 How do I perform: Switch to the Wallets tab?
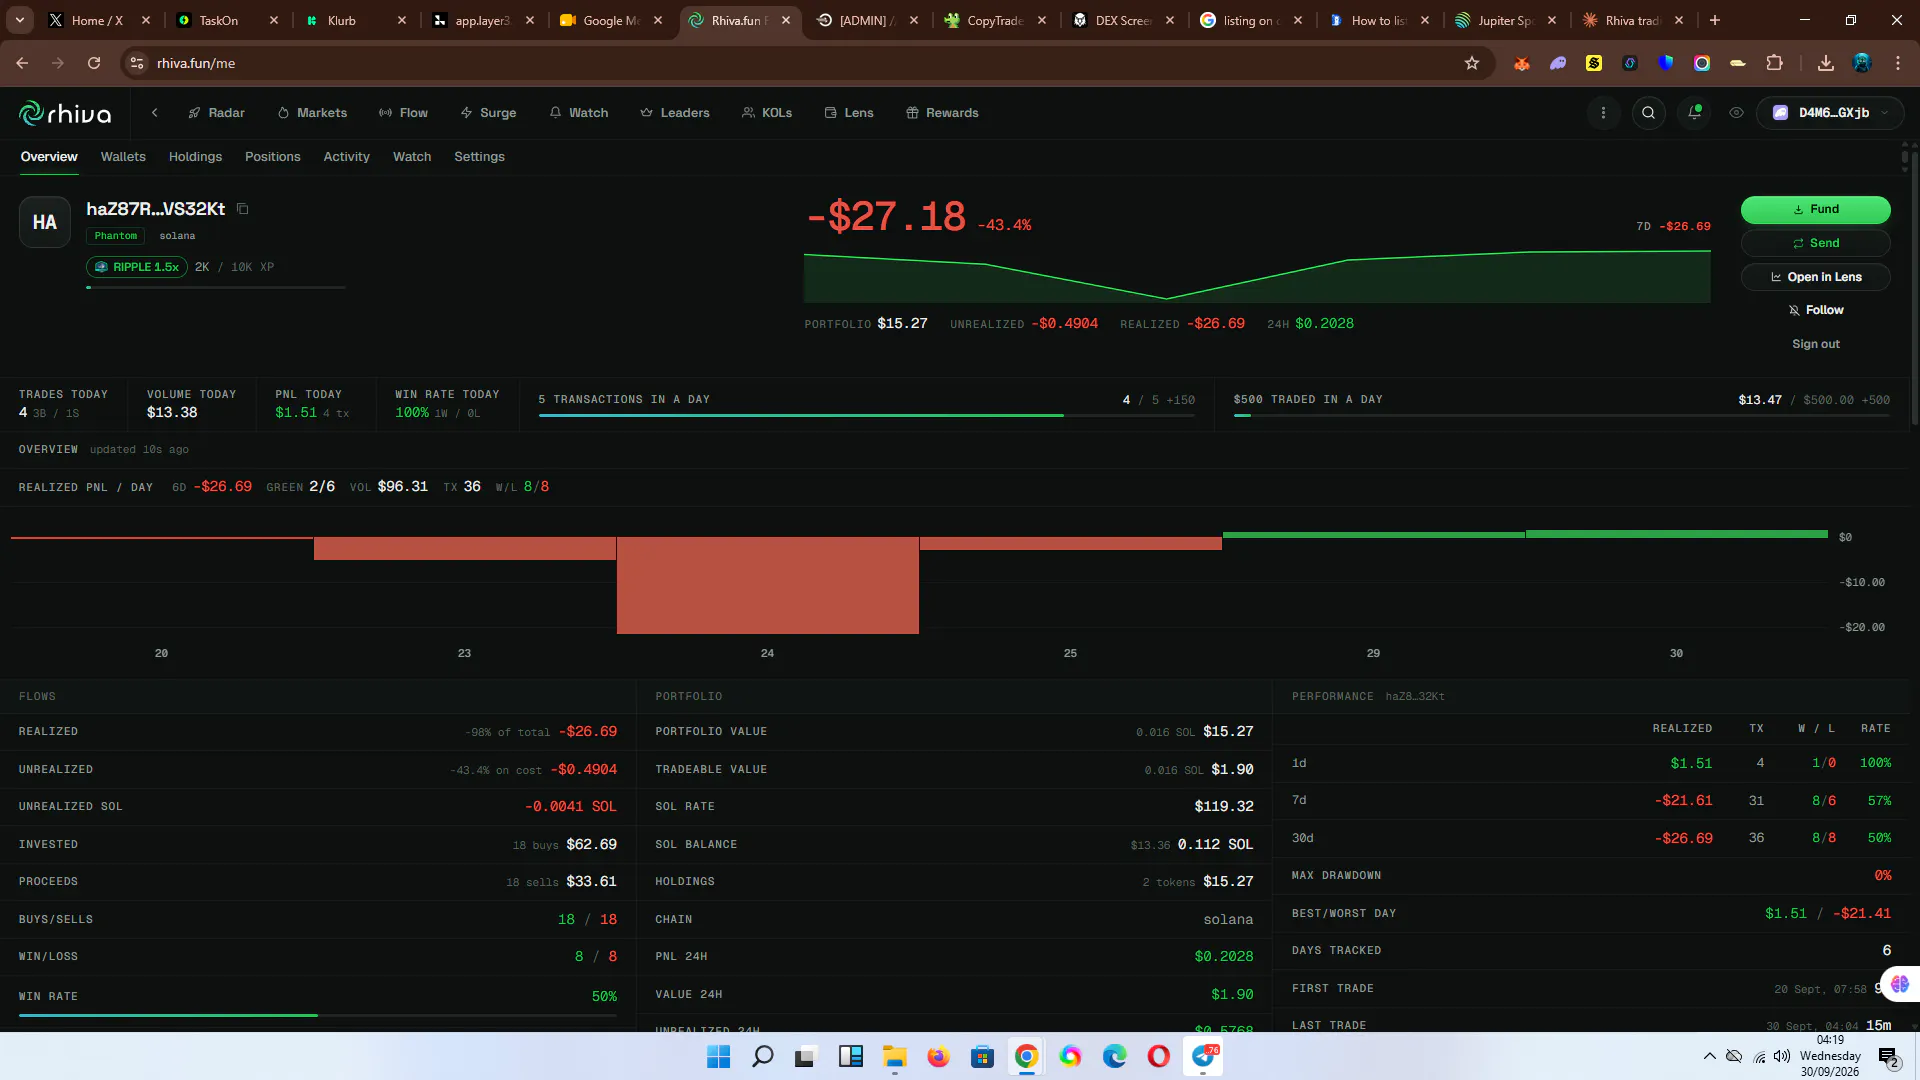123,157
